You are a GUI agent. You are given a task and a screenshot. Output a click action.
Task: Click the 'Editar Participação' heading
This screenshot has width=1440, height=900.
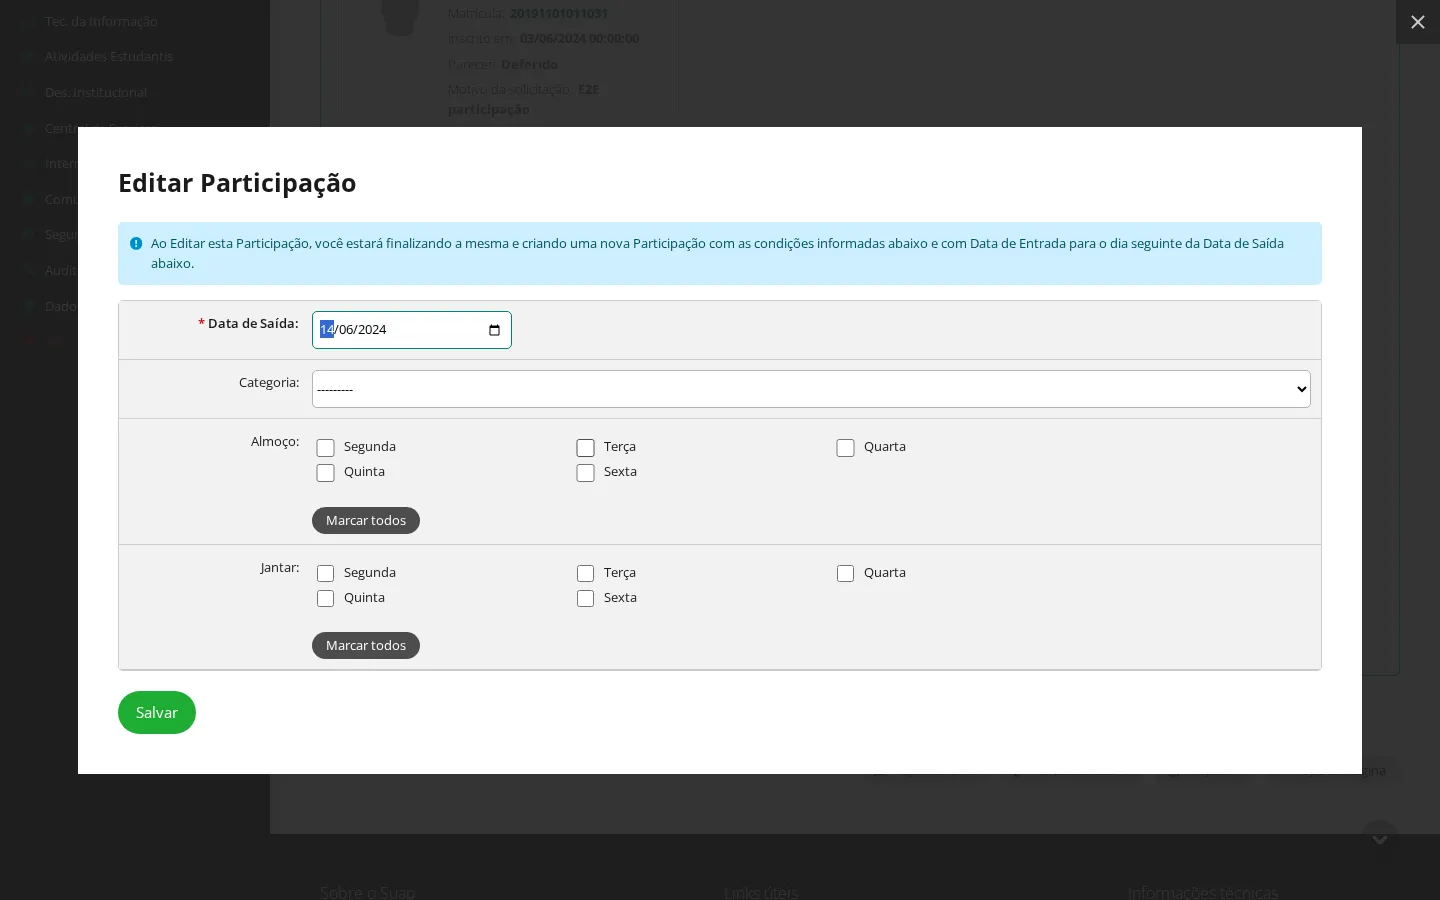(x=237, y=183)
